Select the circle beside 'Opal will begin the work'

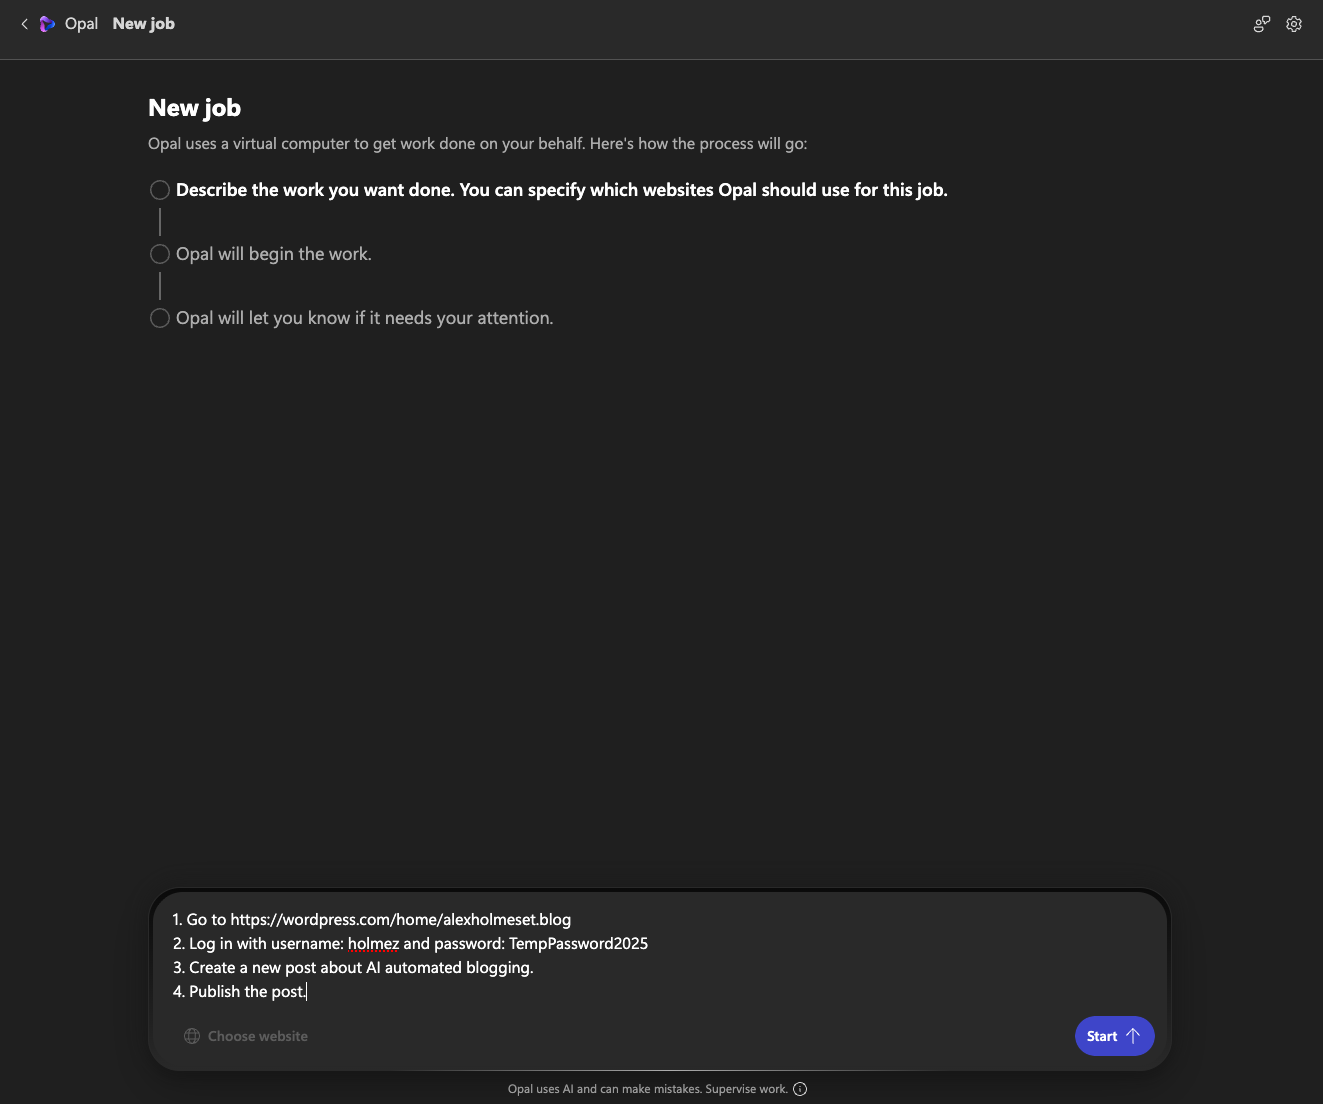[x=159, y=254]
